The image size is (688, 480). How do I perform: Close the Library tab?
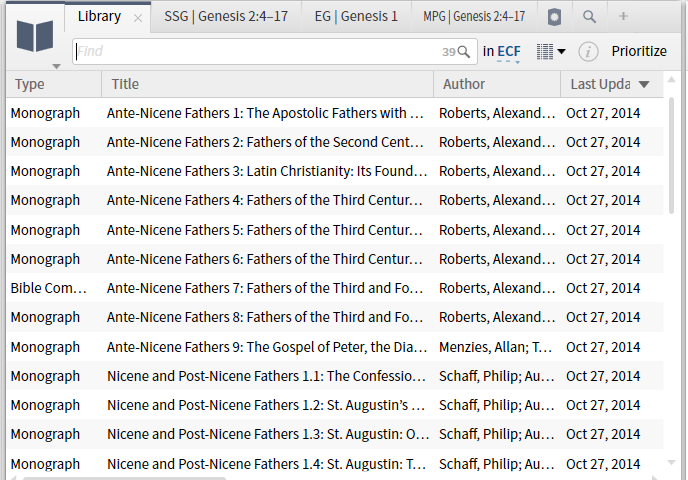138,18
